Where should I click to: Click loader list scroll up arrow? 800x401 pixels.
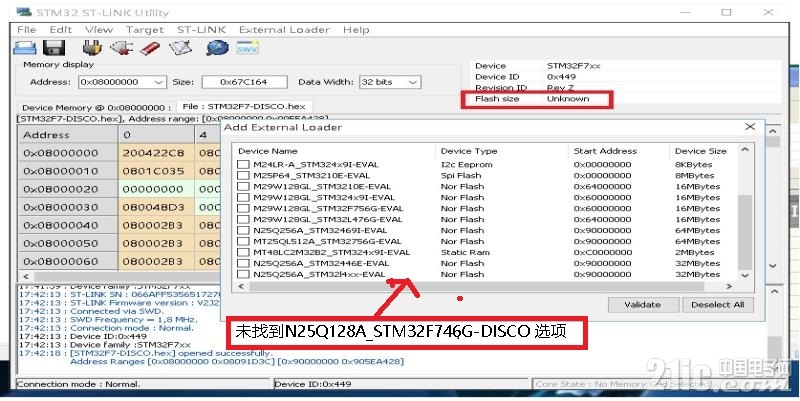tap(745, 150)
